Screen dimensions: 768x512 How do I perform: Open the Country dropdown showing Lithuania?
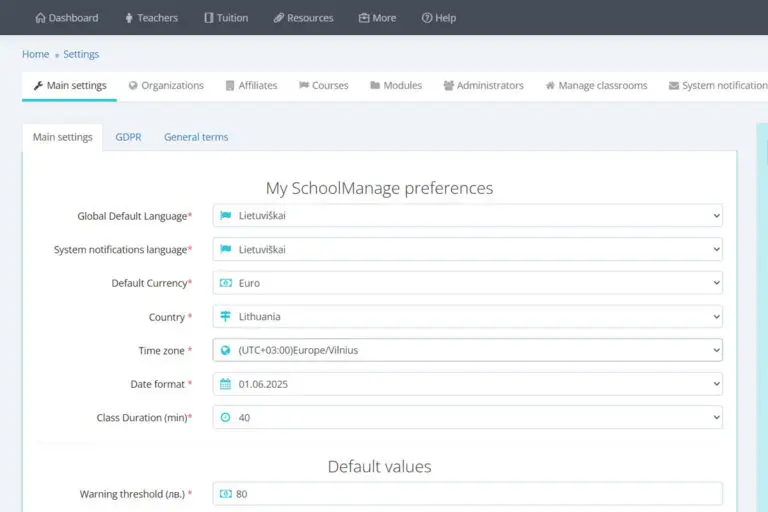[468, 317]
